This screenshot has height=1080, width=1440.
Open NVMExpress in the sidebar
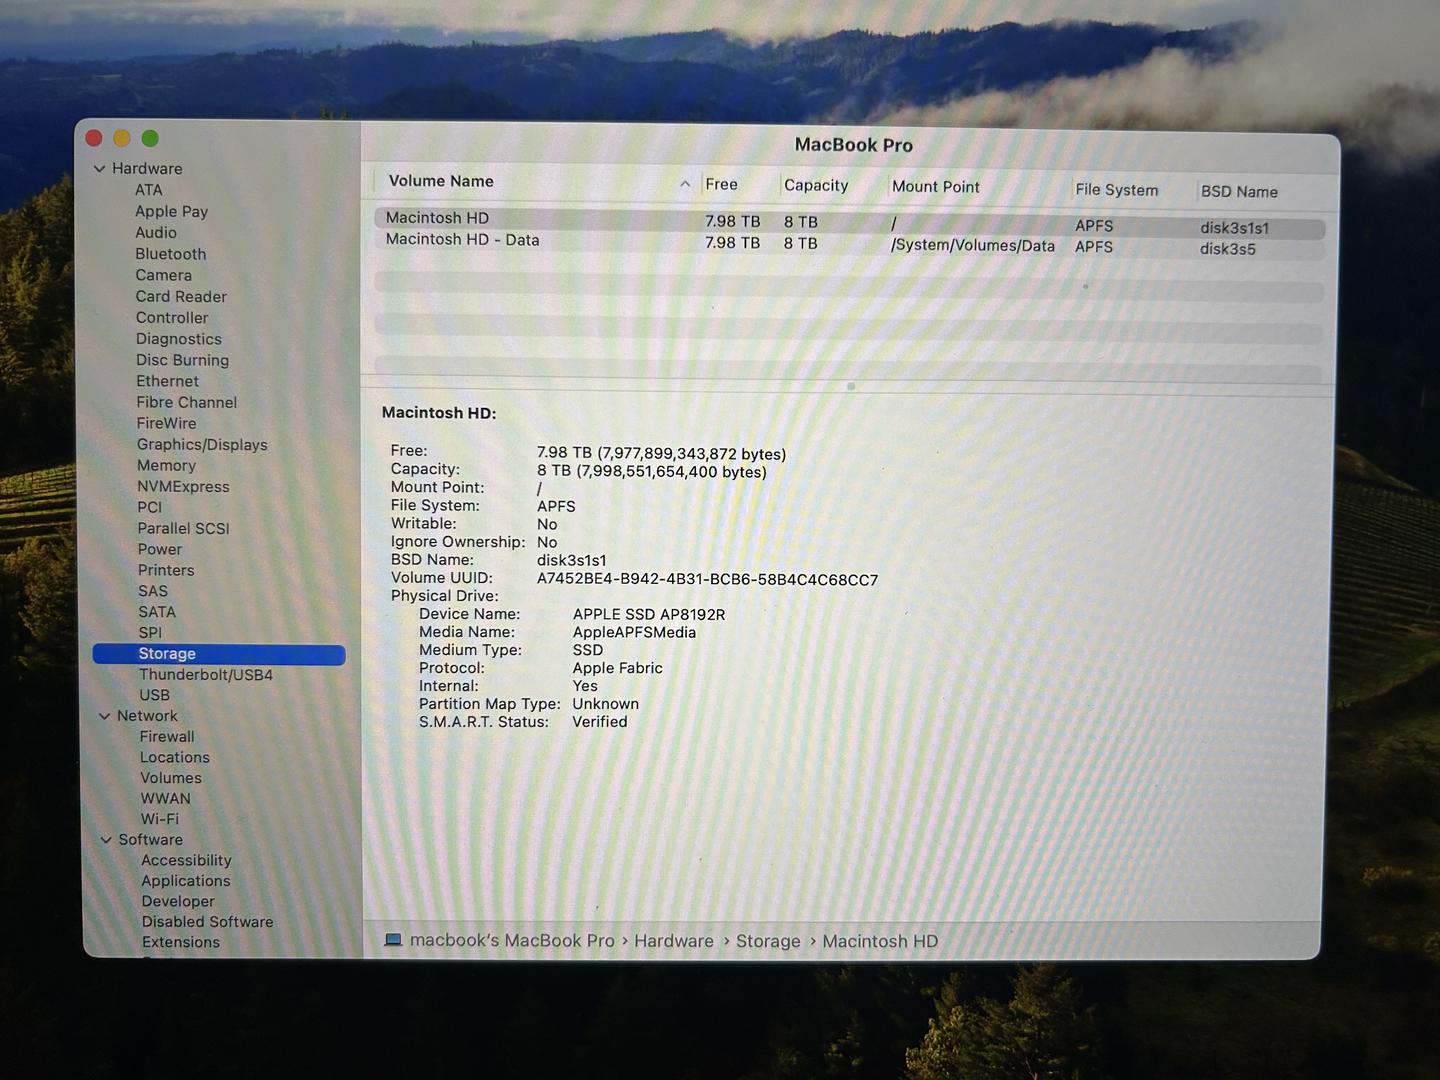(183, 486)
